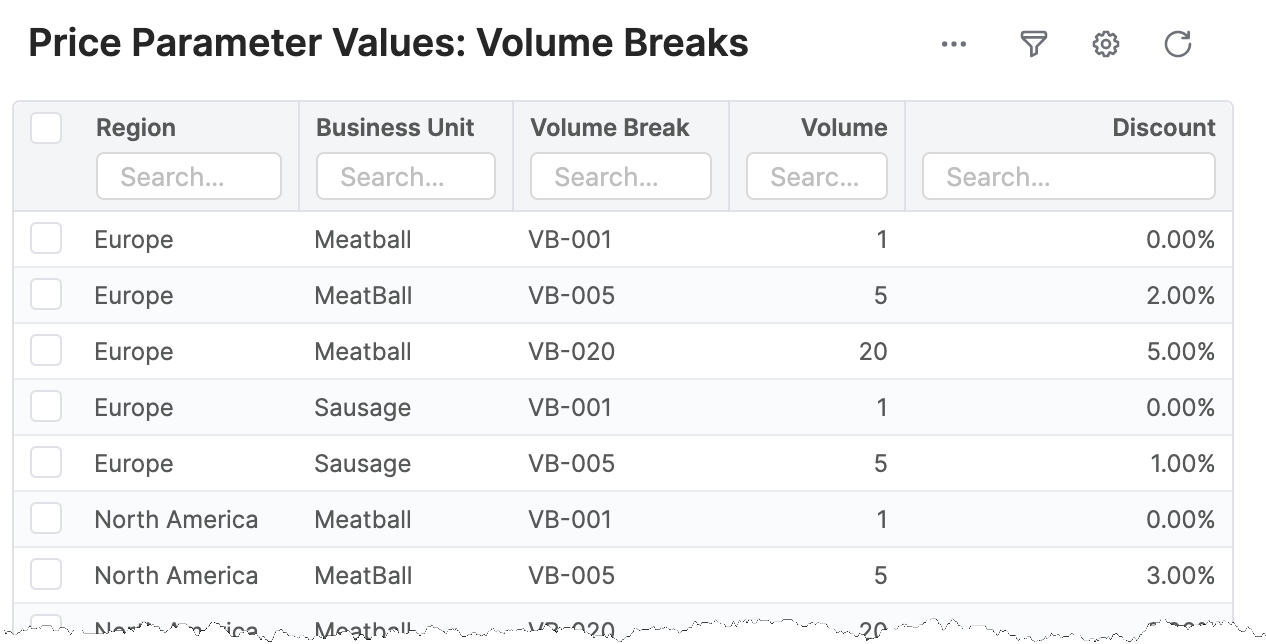Click the Price Parameter Values title

(388, 42)
